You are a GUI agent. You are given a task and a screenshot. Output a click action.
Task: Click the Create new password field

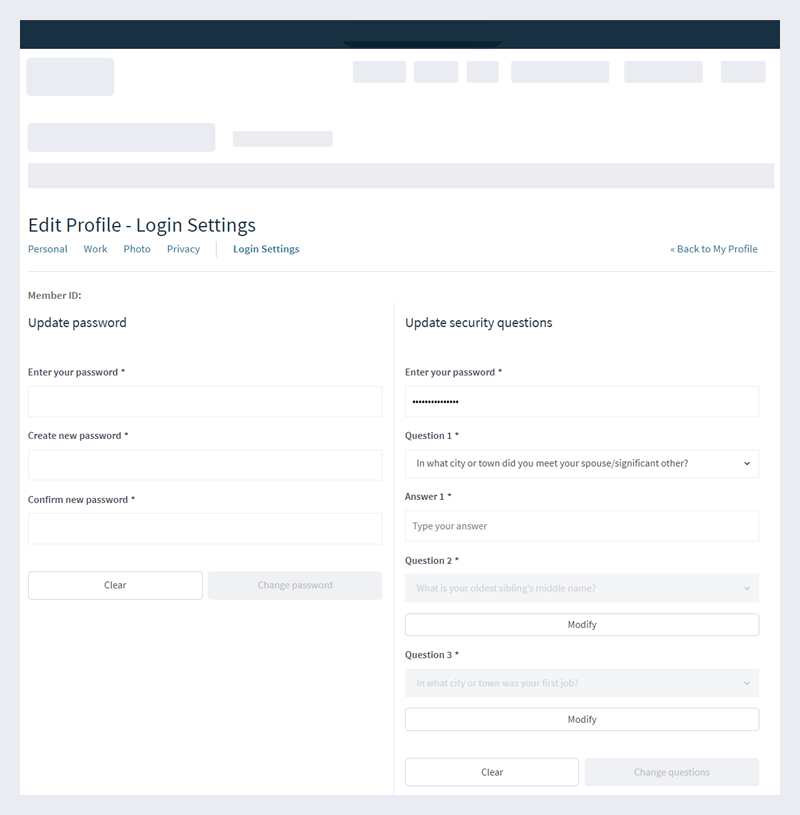click(x=205, y=465)
